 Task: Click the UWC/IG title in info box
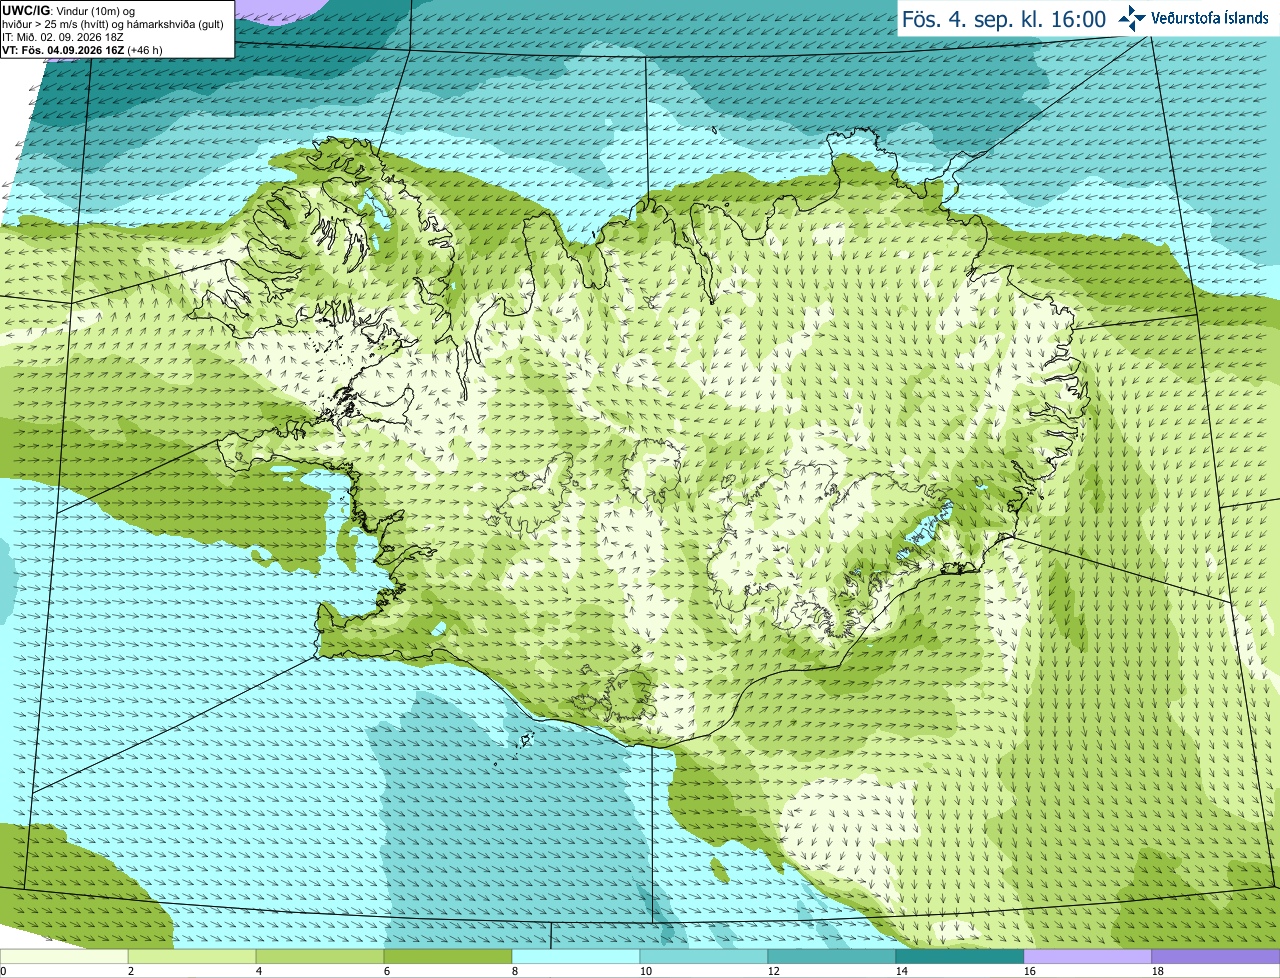coord(25,11)
